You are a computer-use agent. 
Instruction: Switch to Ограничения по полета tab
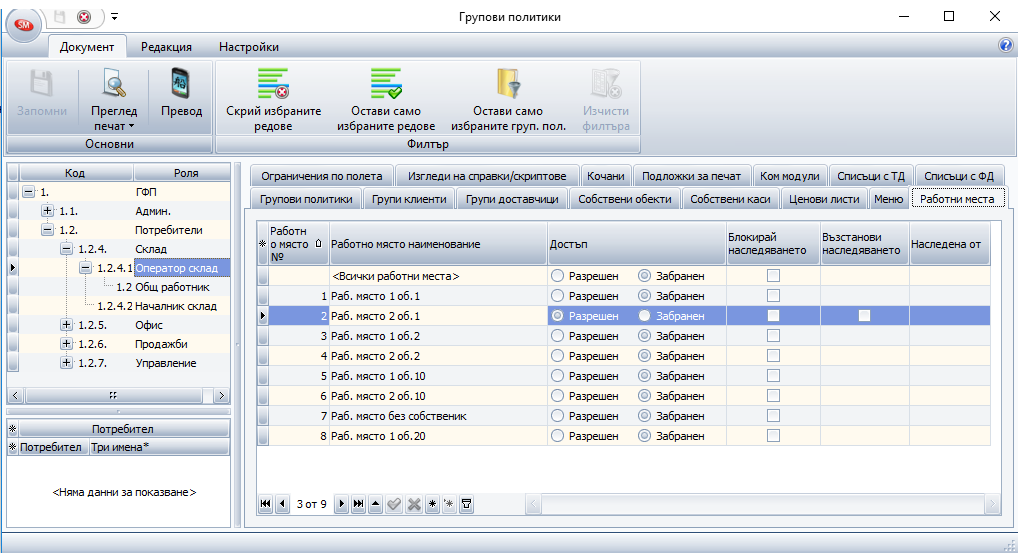point(321,176)
